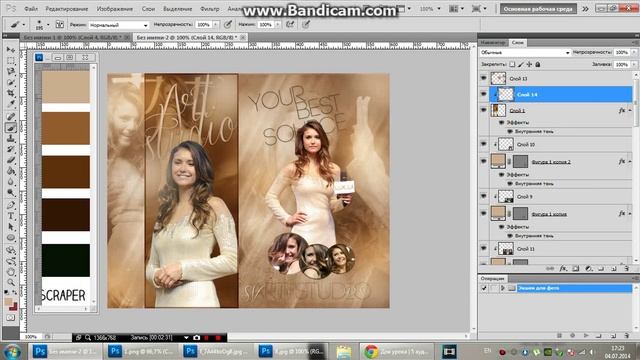Create a new layer icon
This screenshot has width=640, height=360.
tap(614, 269)
